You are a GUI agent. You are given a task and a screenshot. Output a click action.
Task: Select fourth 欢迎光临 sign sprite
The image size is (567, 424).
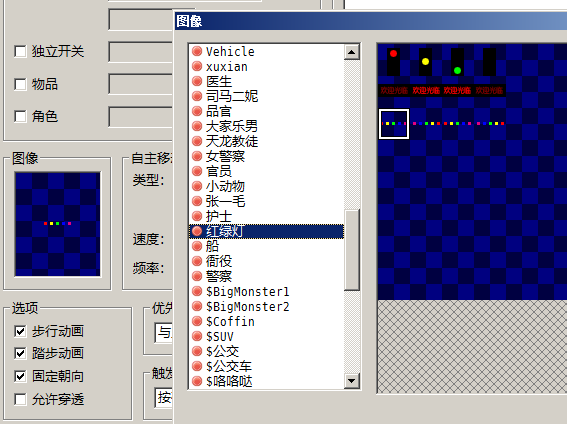pyautogui.click(x=490, y=90)
